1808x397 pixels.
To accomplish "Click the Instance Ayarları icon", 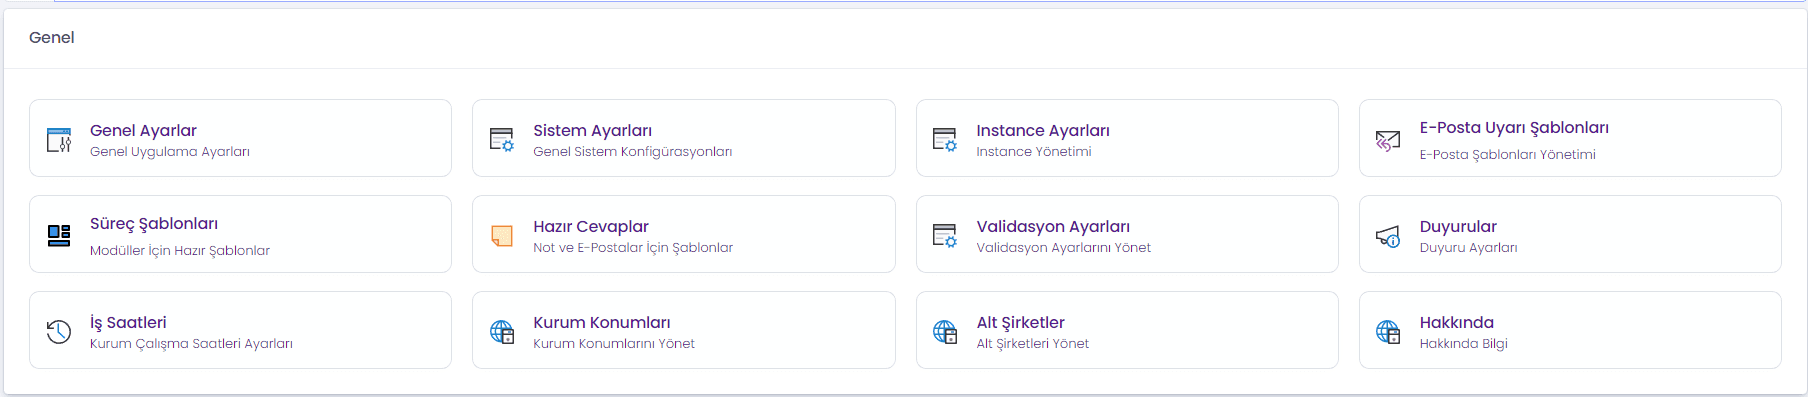I will [x=945, y=140].
